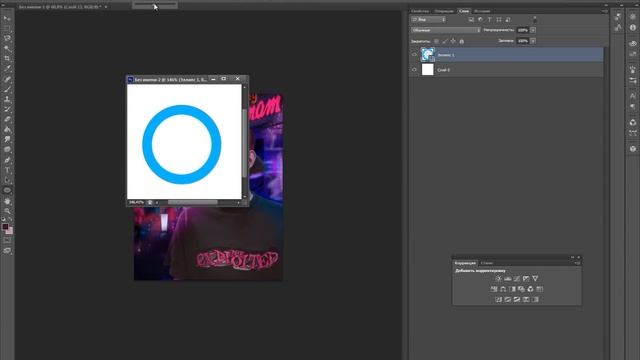This screenshot has width=640, height=360.
Task: Select the Eyedropper tool
Action: tap(7, 69)
